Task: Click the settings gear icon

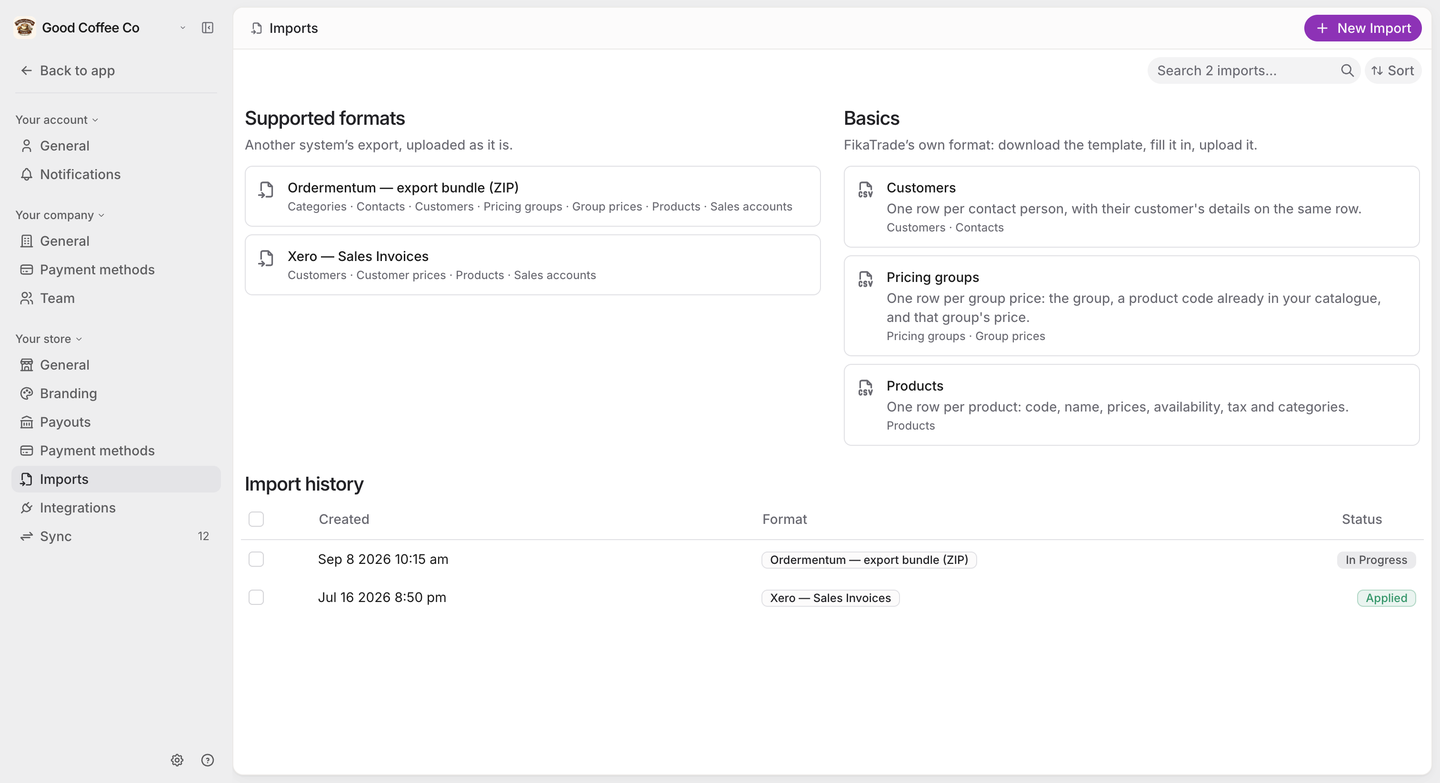Action: click(177, 760)
